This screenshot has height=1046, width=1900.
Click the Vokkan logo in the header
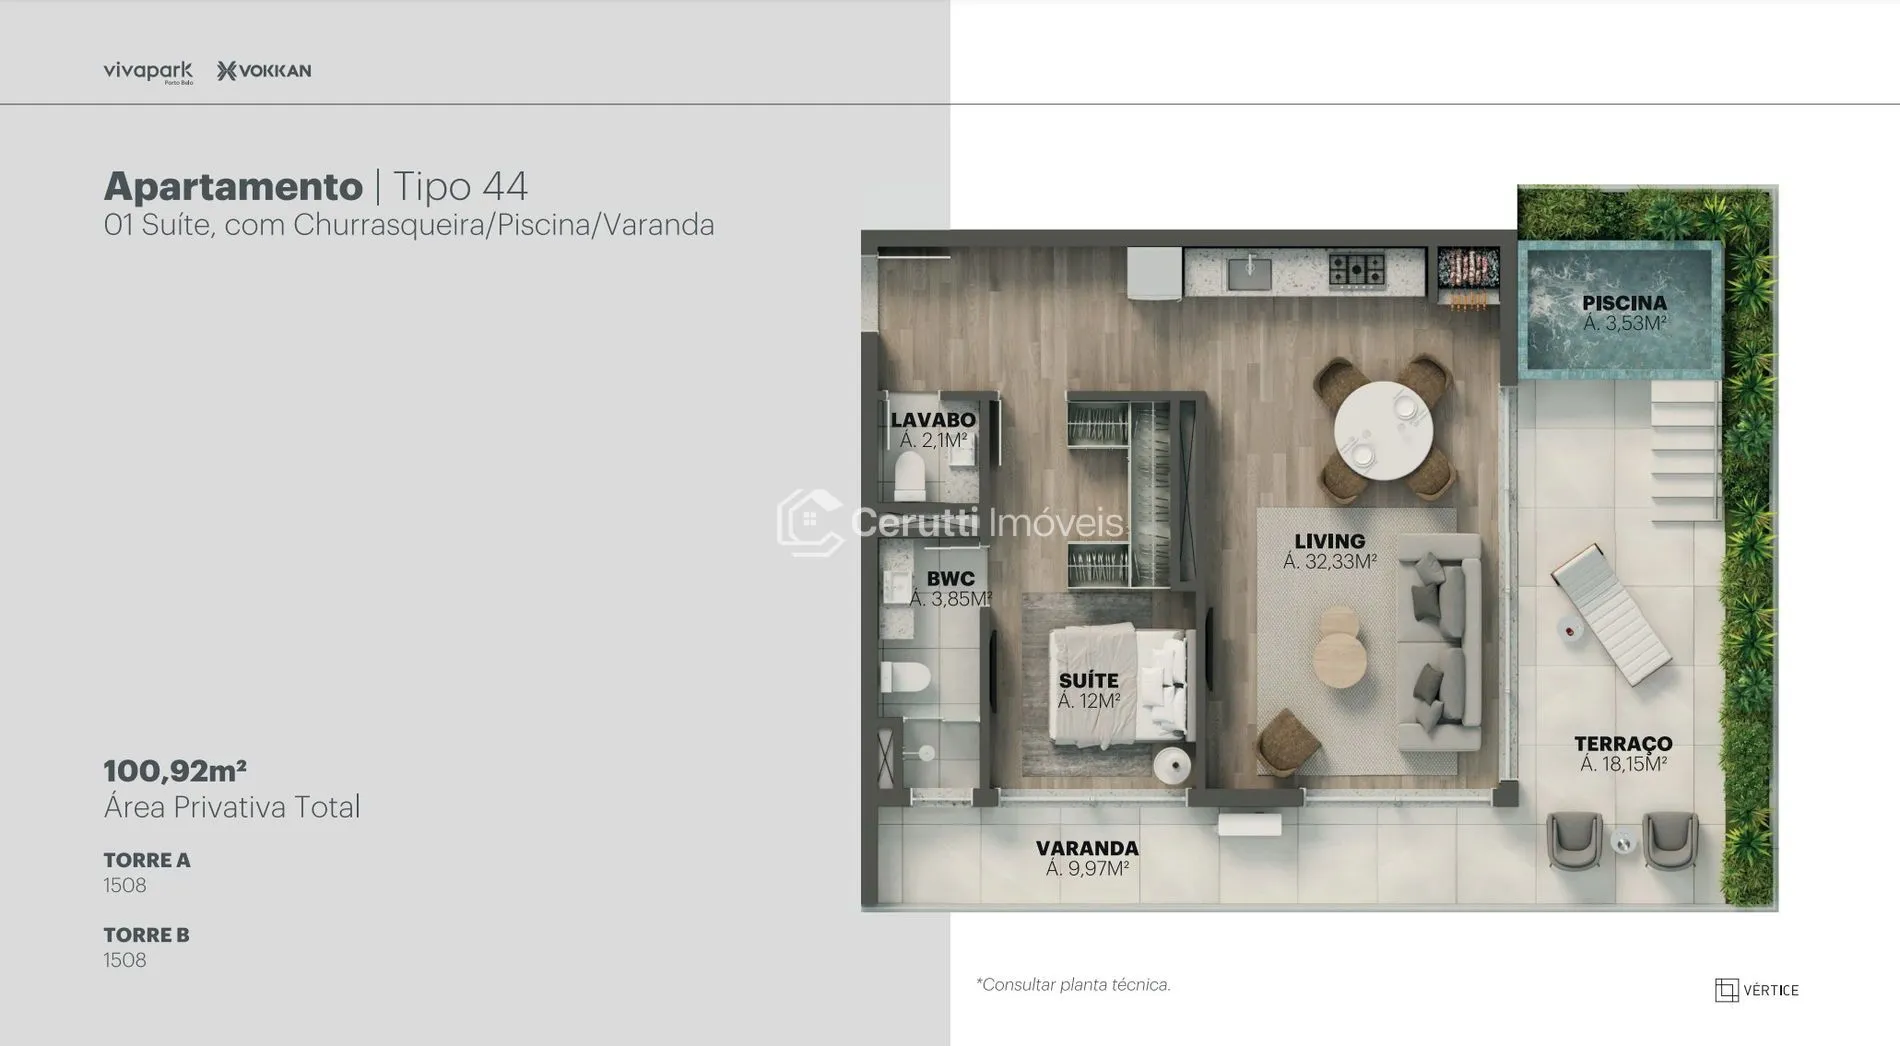coord(264,71)
